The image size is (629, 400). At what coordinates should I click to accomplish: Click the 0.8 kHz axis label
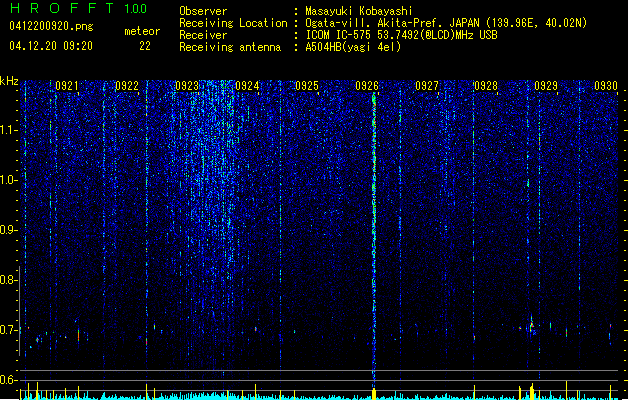point(9,280)
